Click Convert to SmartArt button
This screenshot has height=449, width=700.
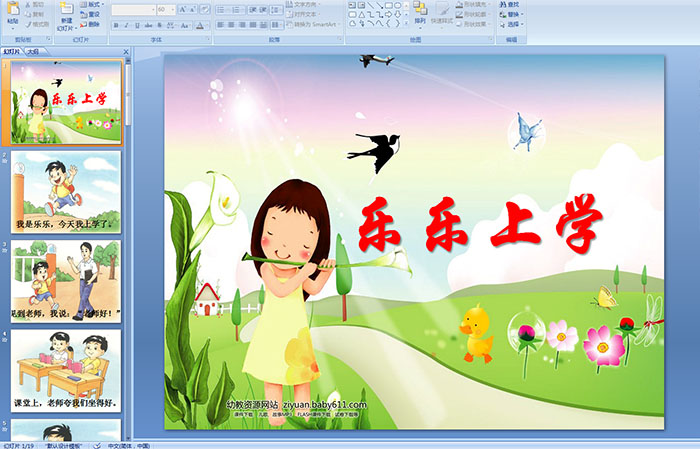coord(313,24)
